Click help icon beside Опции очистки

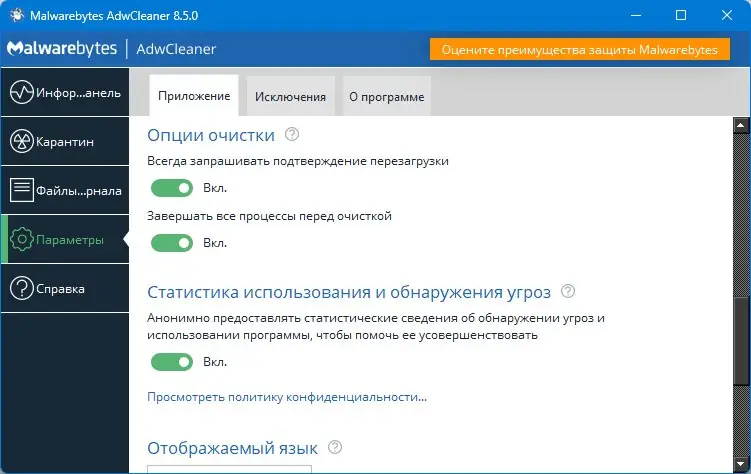click(x=292, y=135)
